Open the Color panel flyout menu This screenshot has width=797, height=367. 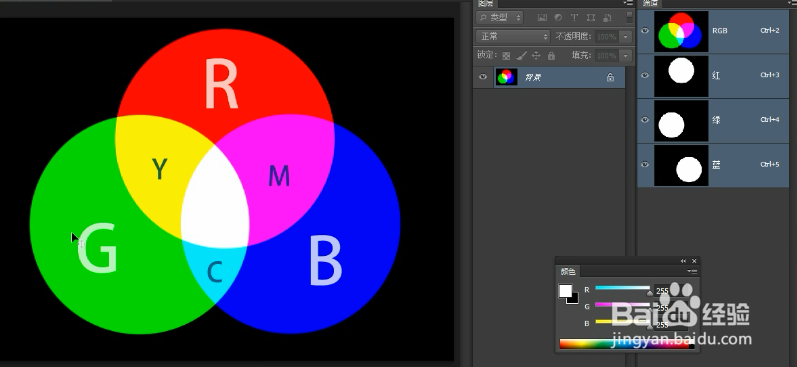692,271
